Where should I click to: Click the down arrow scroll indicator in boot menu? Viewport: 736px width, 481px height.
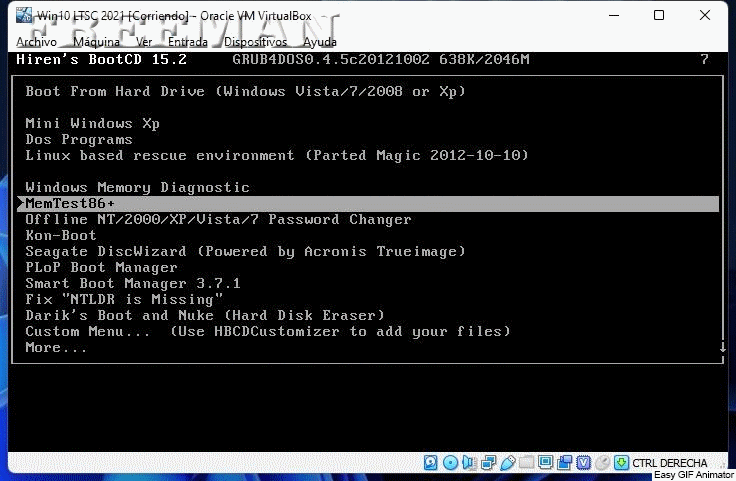point(722,347)
